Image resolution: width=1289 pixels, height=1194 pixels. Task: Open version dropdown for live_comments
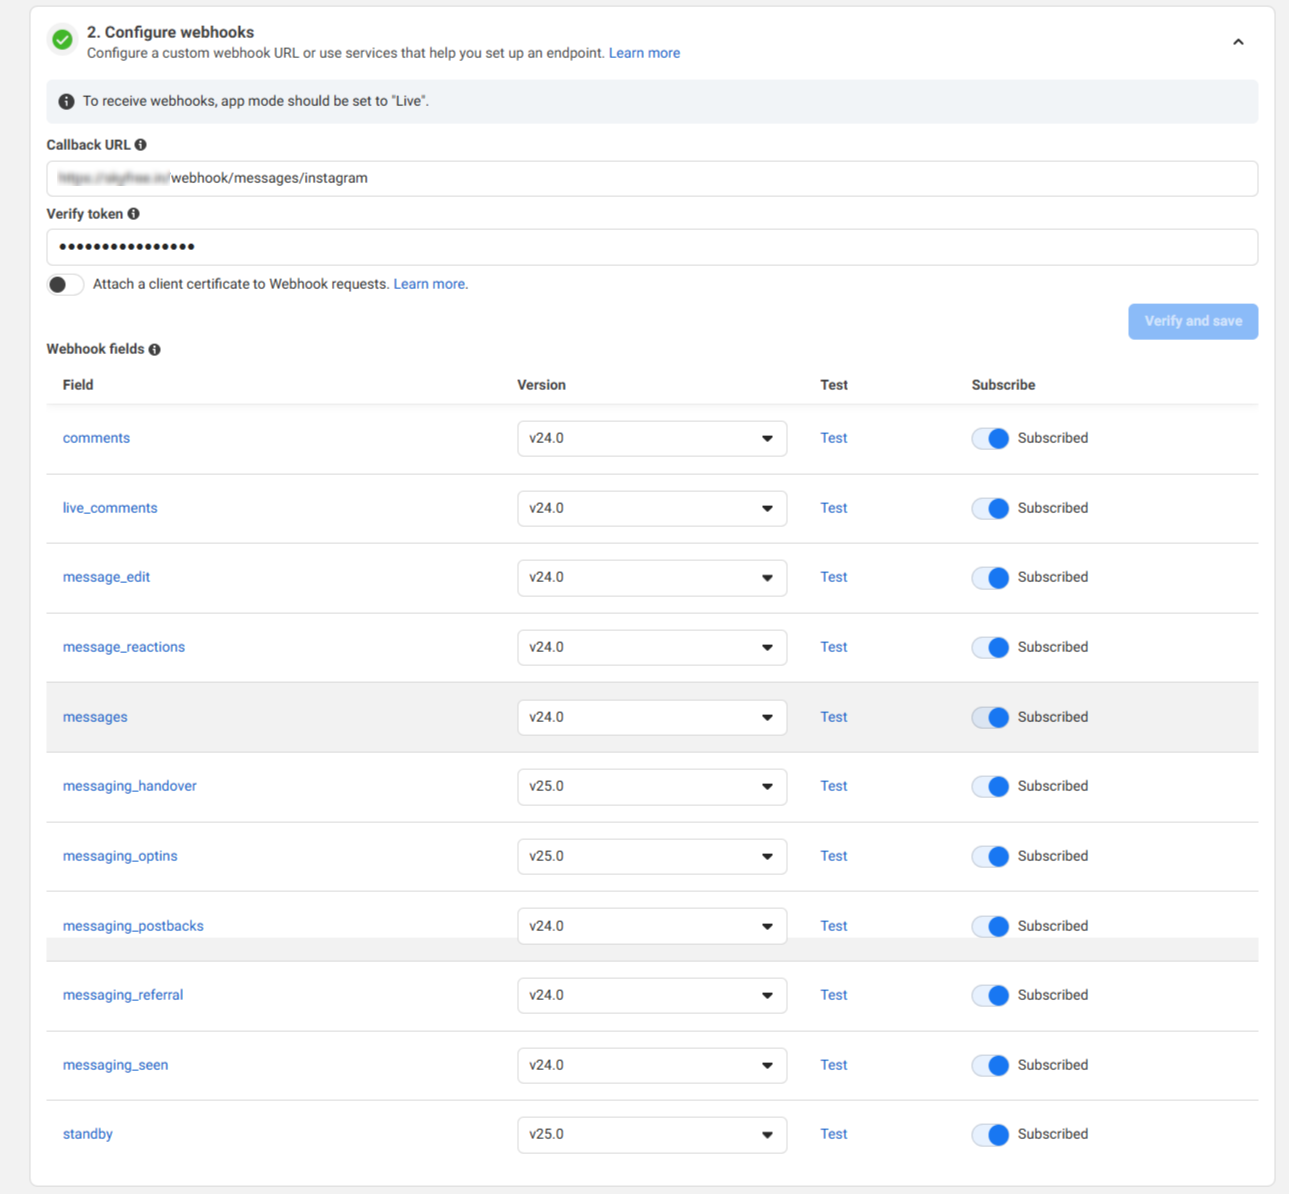652,508
